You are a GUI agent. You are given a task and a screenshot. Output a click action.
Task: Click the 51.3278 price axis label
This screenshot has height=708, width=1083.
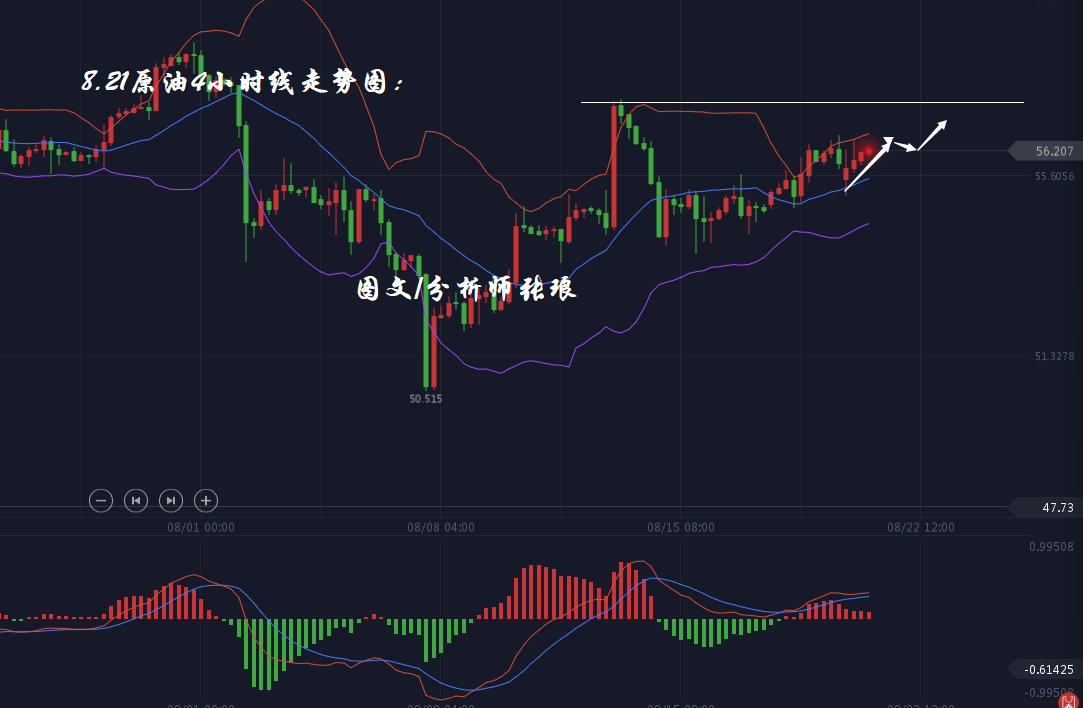click(1054, 357)
